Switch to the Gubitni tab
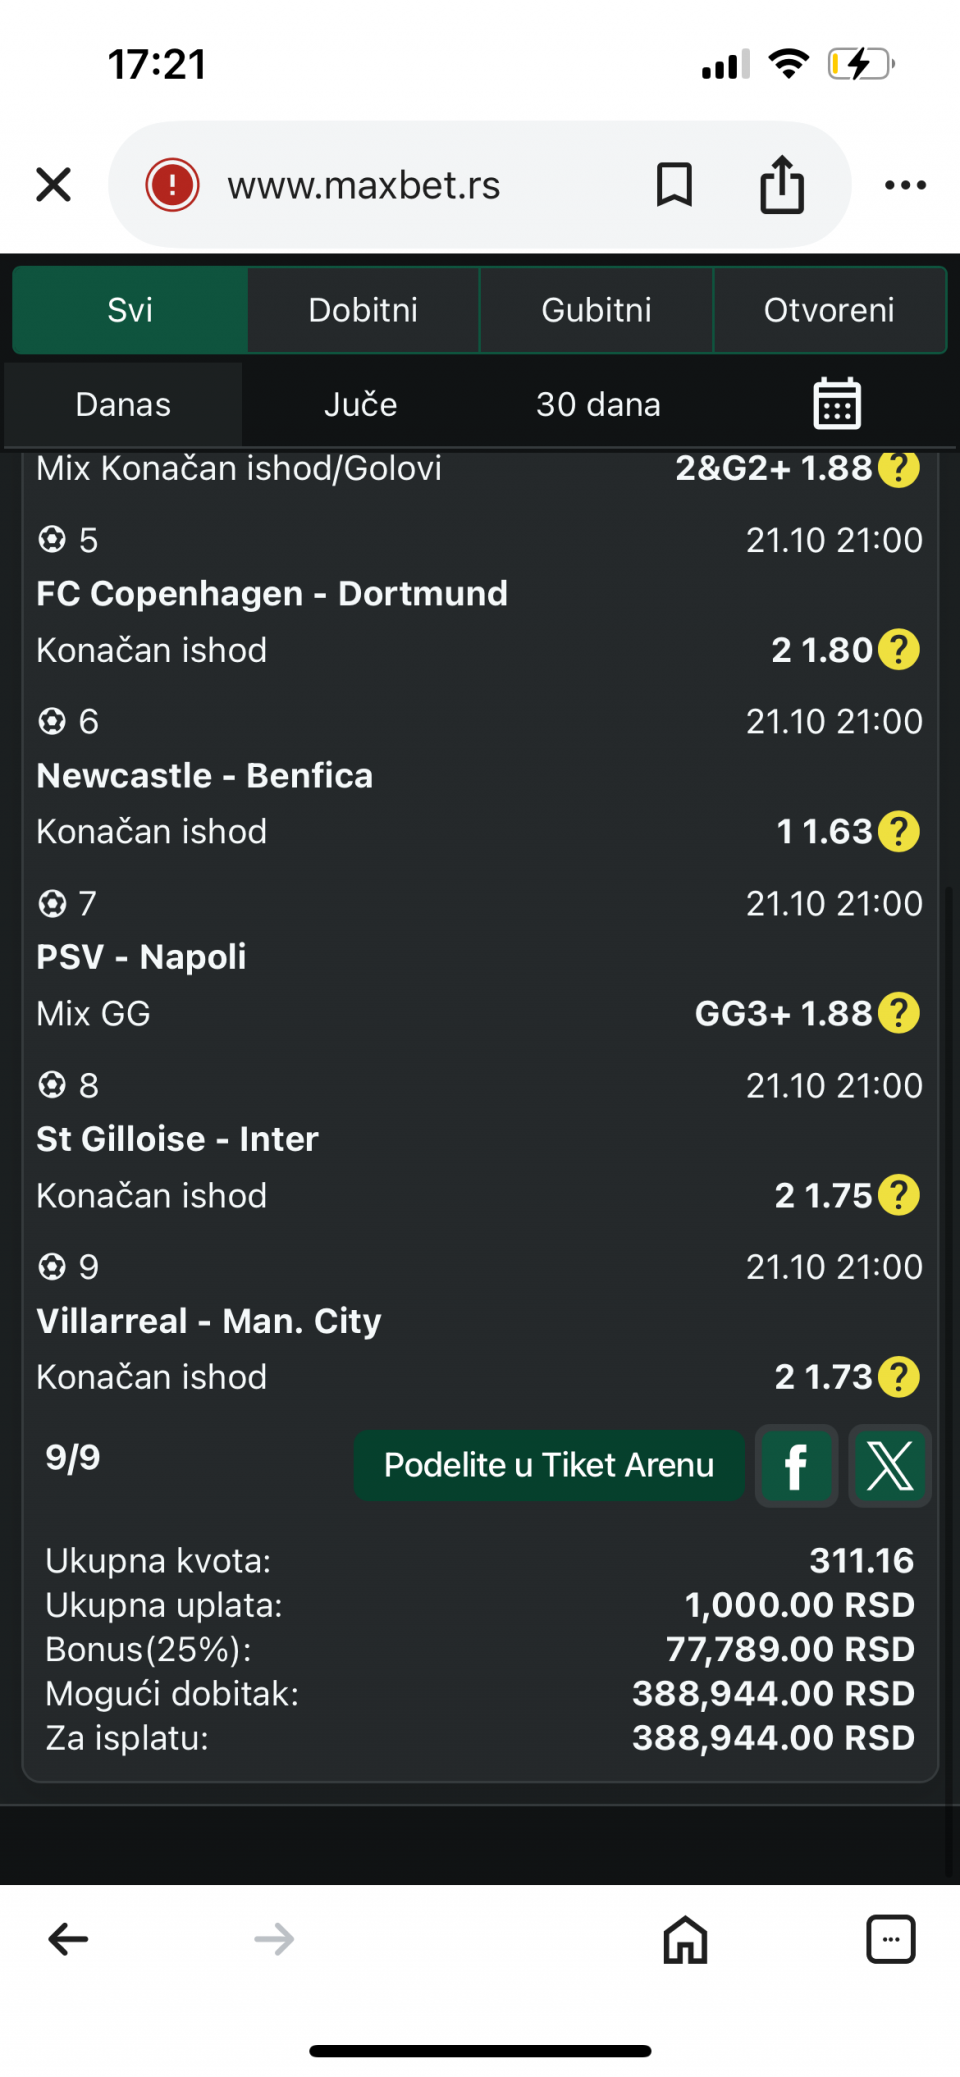Image resolution: width=960 pixels, height=2077 pixels. pos(596,310)
